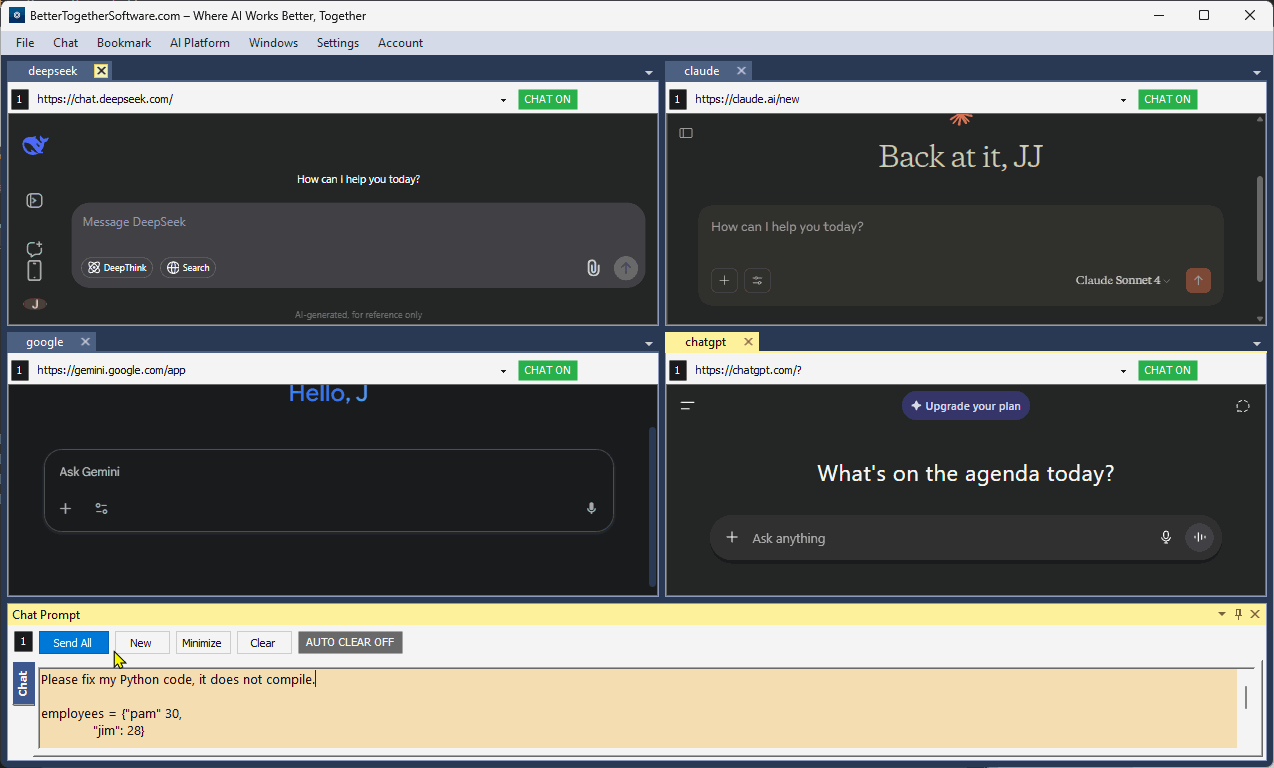Open the Bookmark menu

point(124,43)
